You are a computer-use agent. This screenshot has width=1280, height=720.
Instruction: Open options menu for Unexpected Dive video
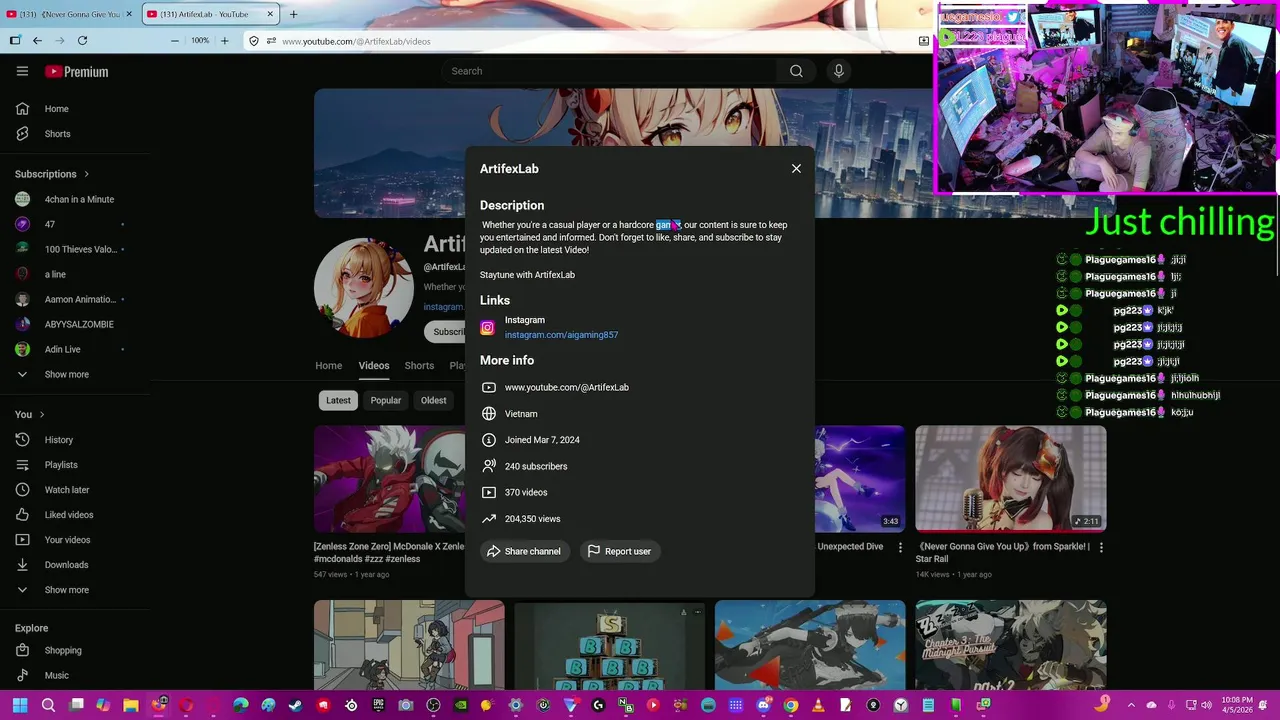[900, 548]
